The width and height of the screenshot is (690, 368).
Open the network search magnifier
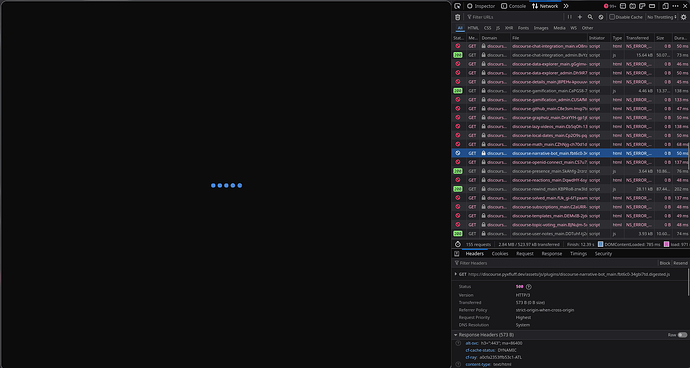[x=590, y=17]
